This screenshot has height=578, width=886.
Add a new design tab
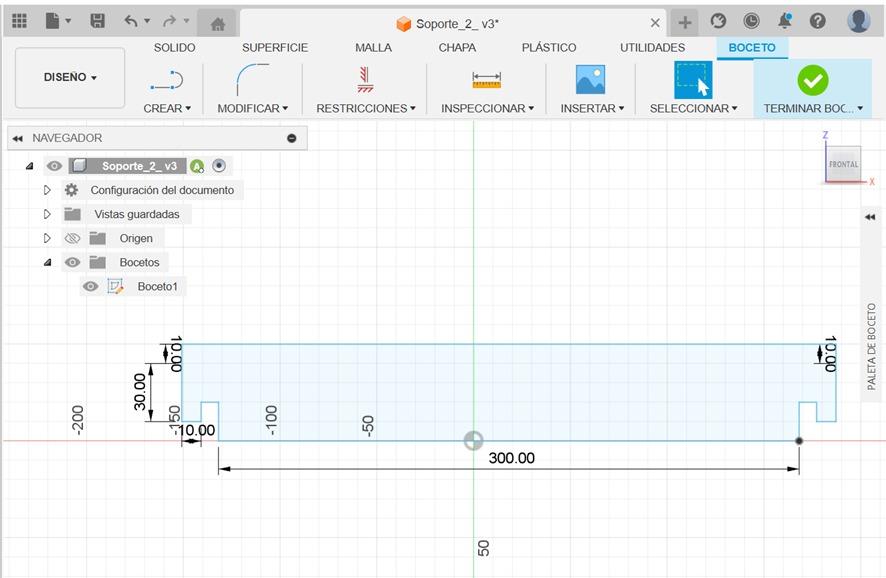click(x=684, y=23)
